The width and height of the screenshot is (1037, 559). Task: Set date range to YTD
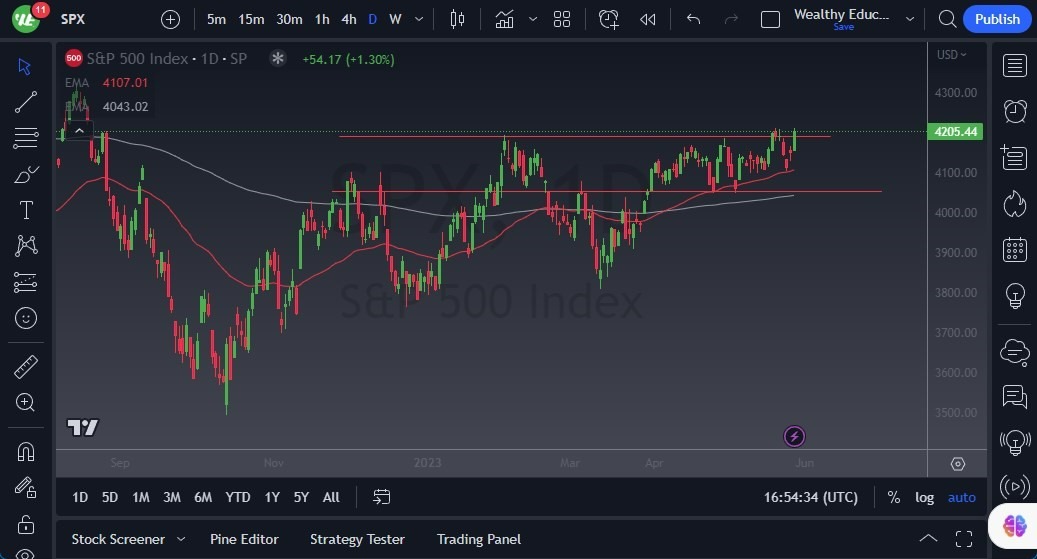click(x=237, y=497)
